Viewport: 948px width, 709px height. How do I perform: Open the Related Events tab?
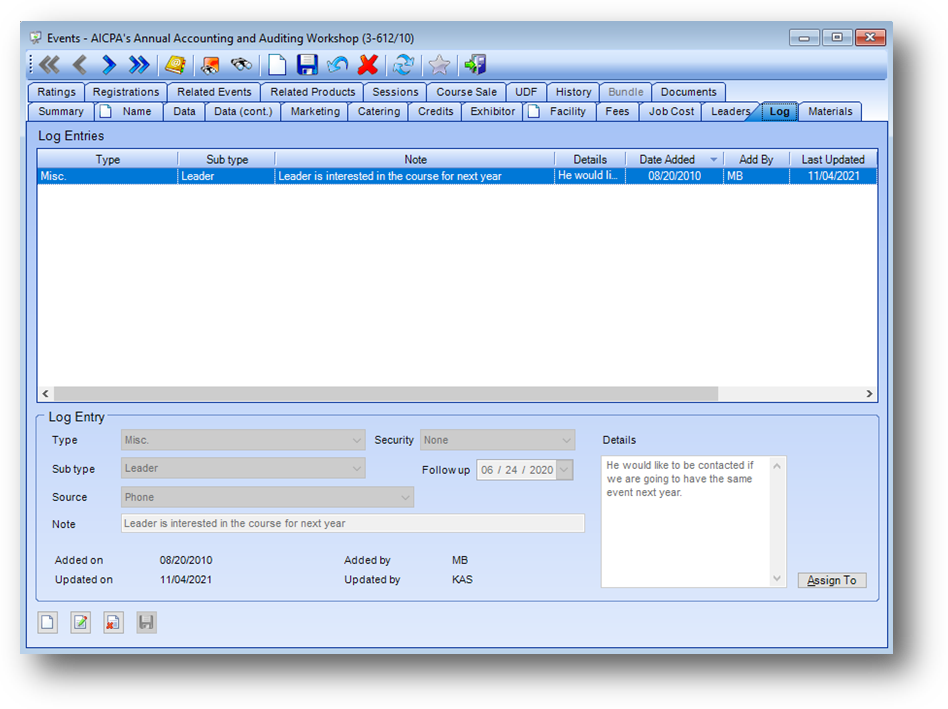tap(214, 92)
